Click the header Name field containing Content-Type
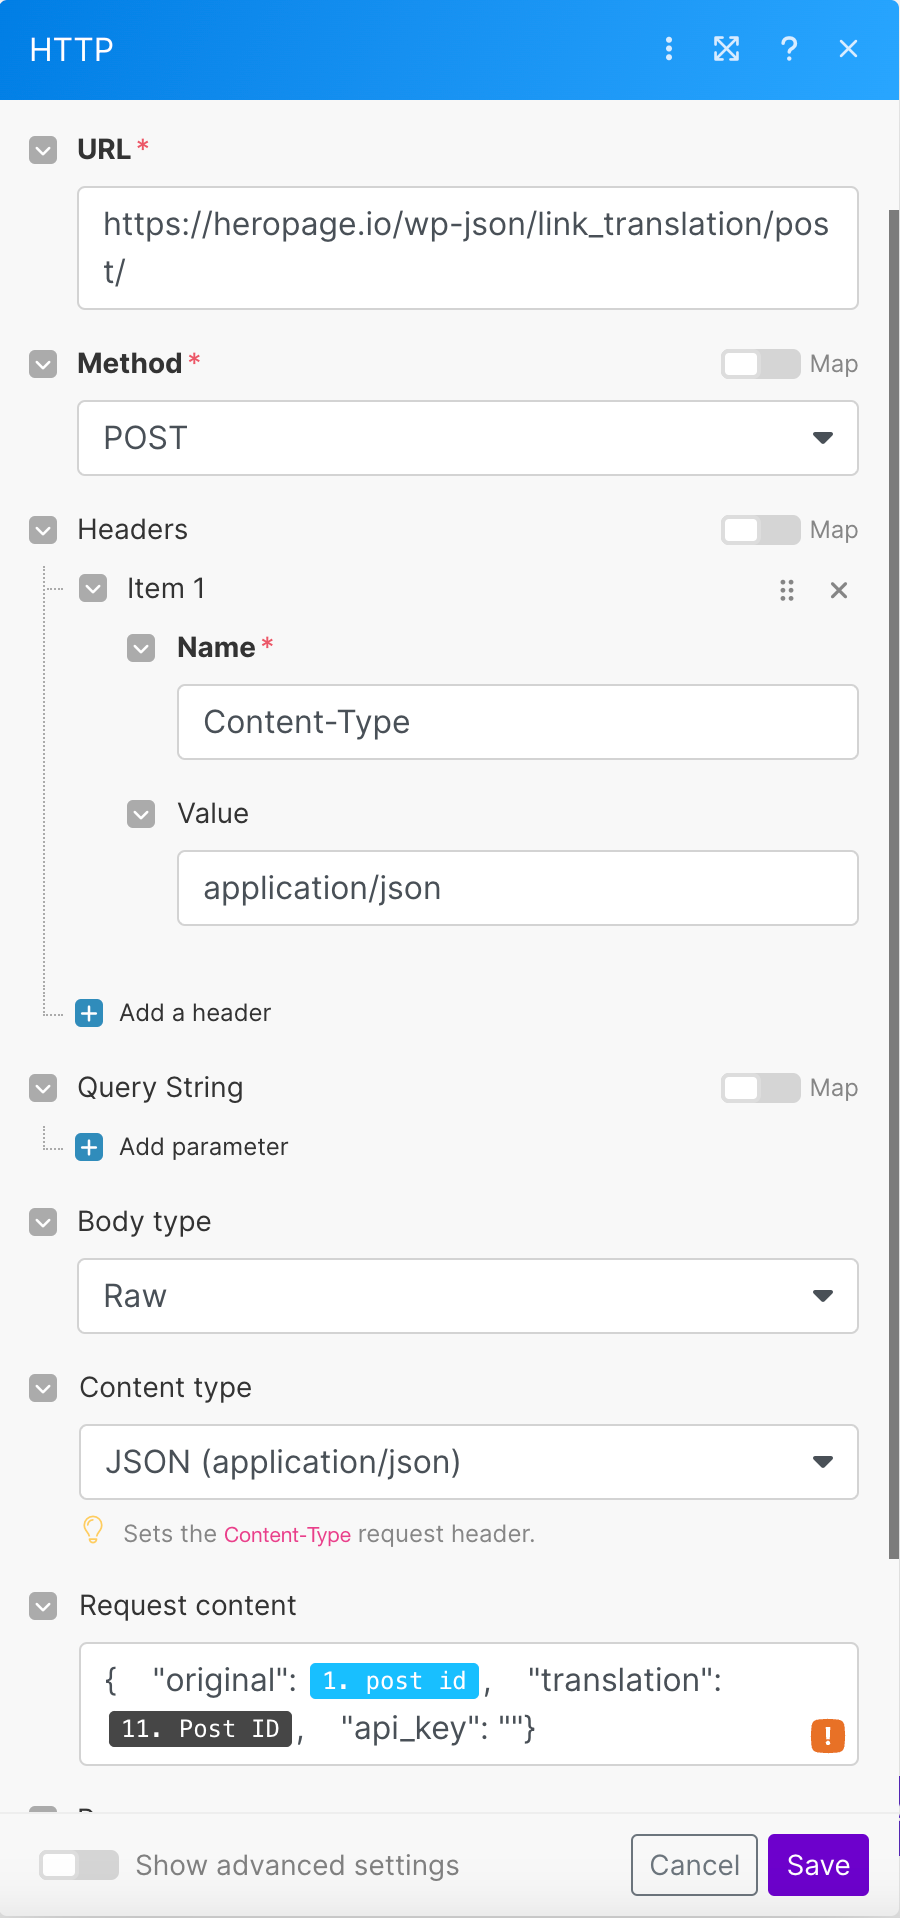 tap(518, 722)
